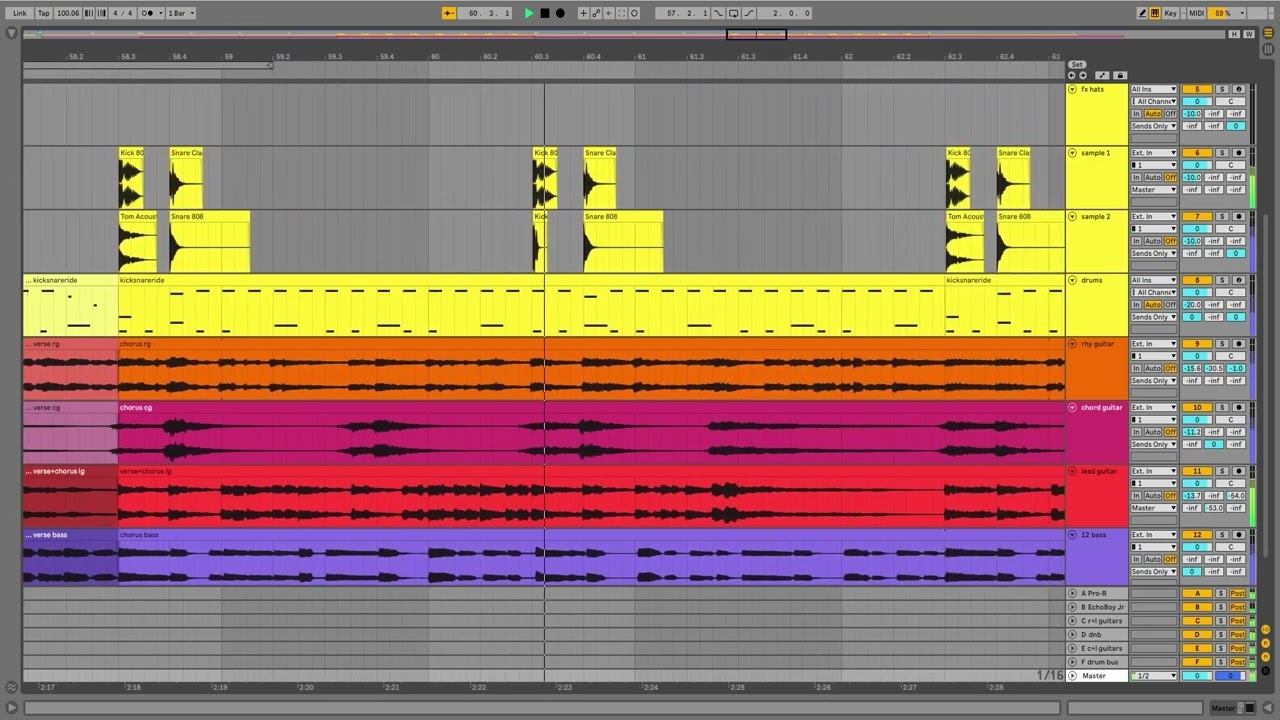The width and height of the screenshot is (1280, 720).
Task: Click the Arrangement Record button
Action: 560,13
